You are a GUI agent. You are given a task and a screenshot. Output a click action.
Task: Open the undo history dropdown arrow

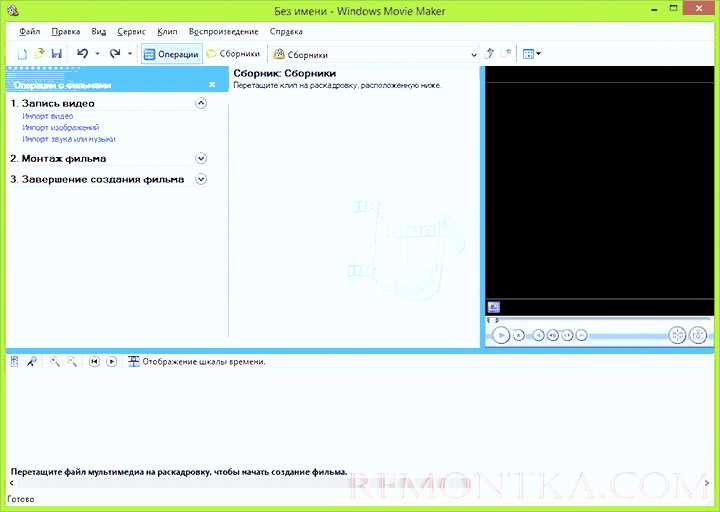(97, 54)
